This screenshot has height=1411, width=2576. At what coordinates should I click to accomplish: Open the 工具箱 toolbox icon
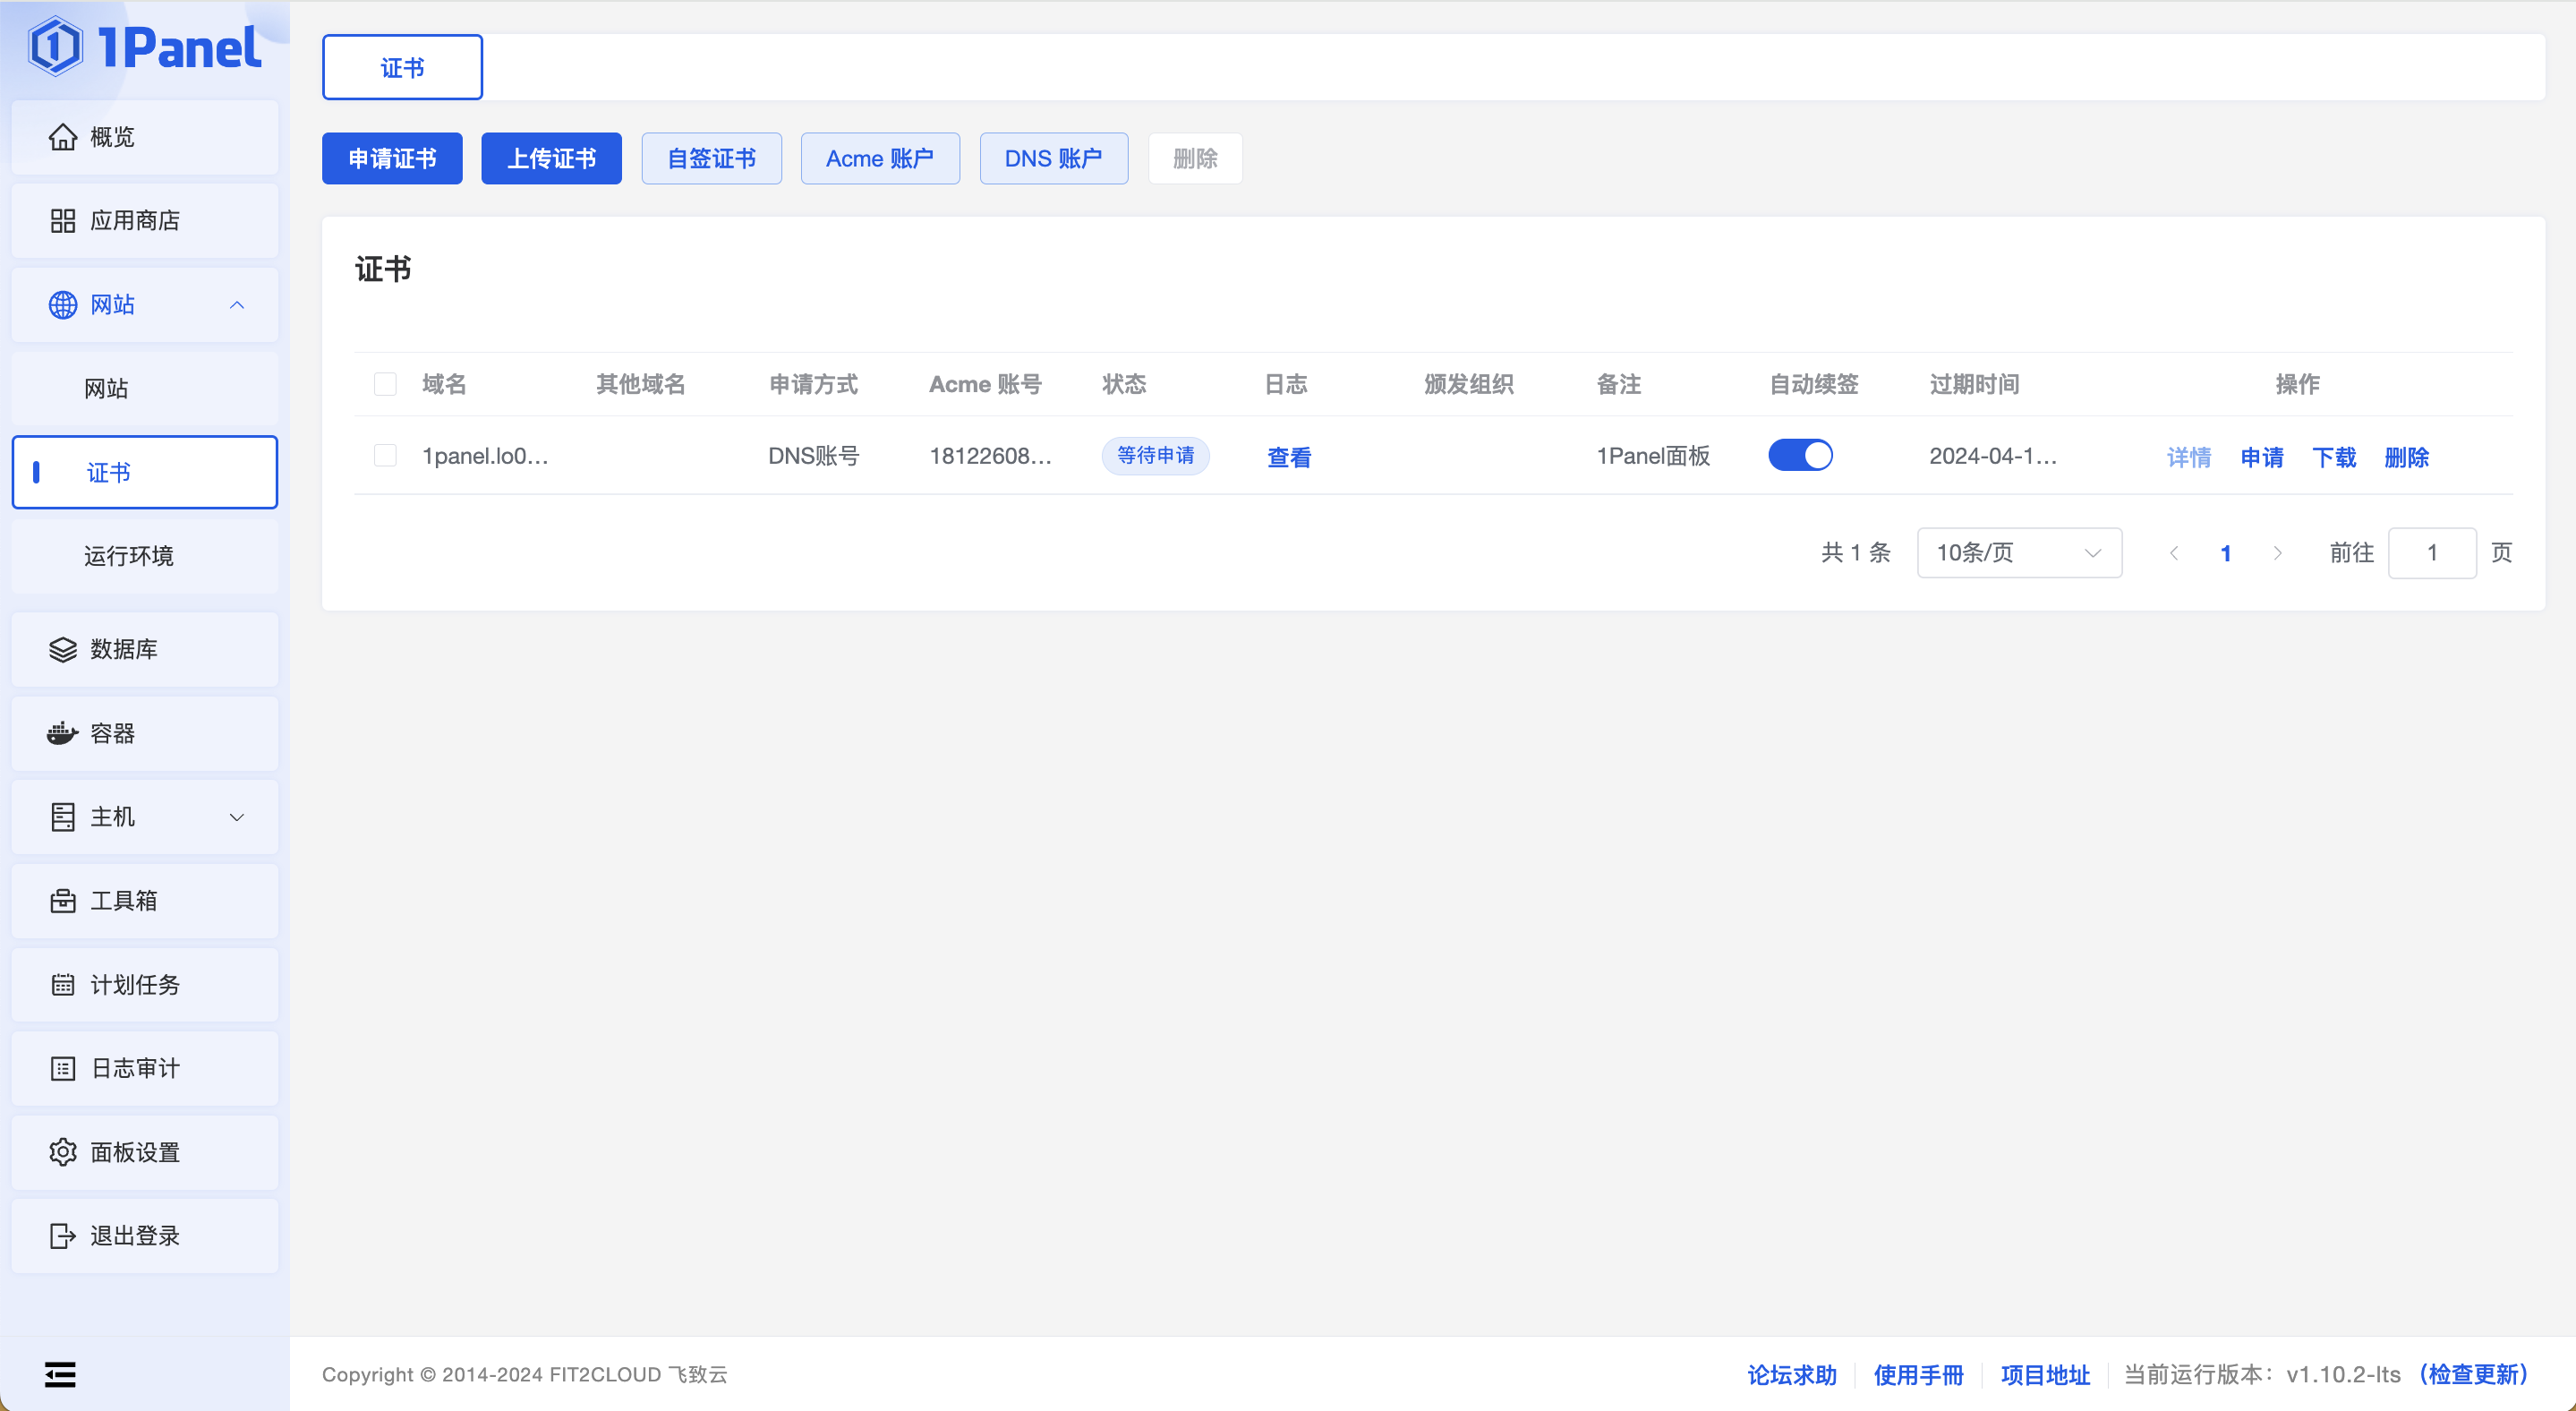click(x=62, y=901)
